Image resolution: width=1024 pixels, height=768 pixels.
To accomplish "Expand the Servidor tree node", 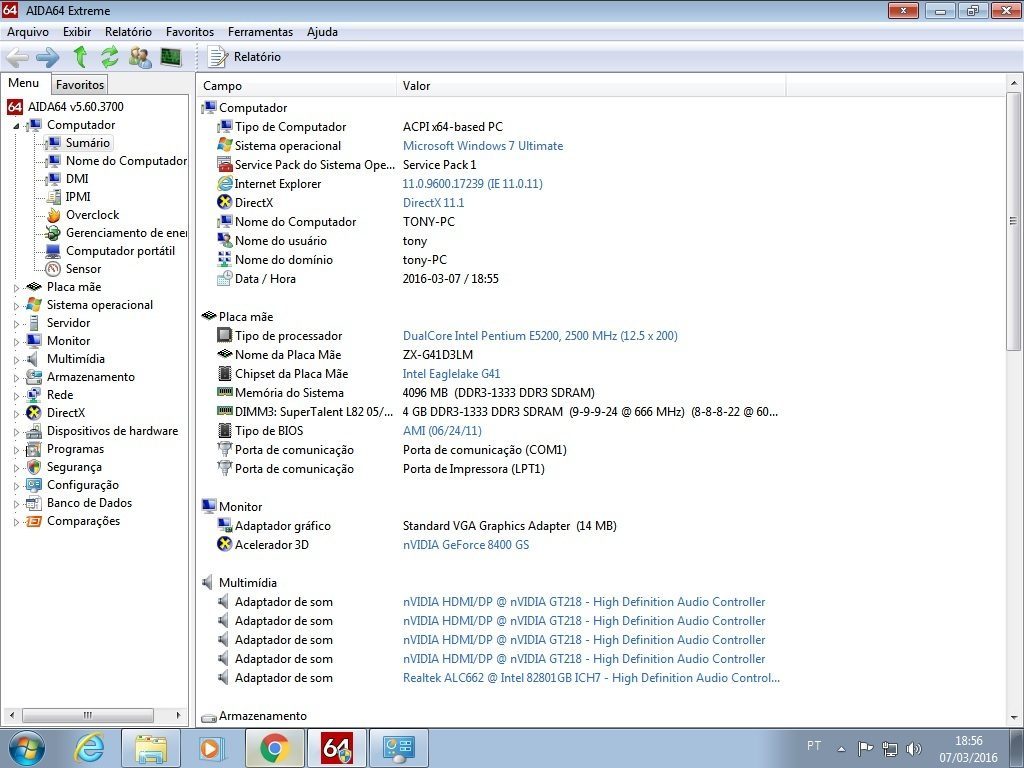I will [x=16, y=323].
